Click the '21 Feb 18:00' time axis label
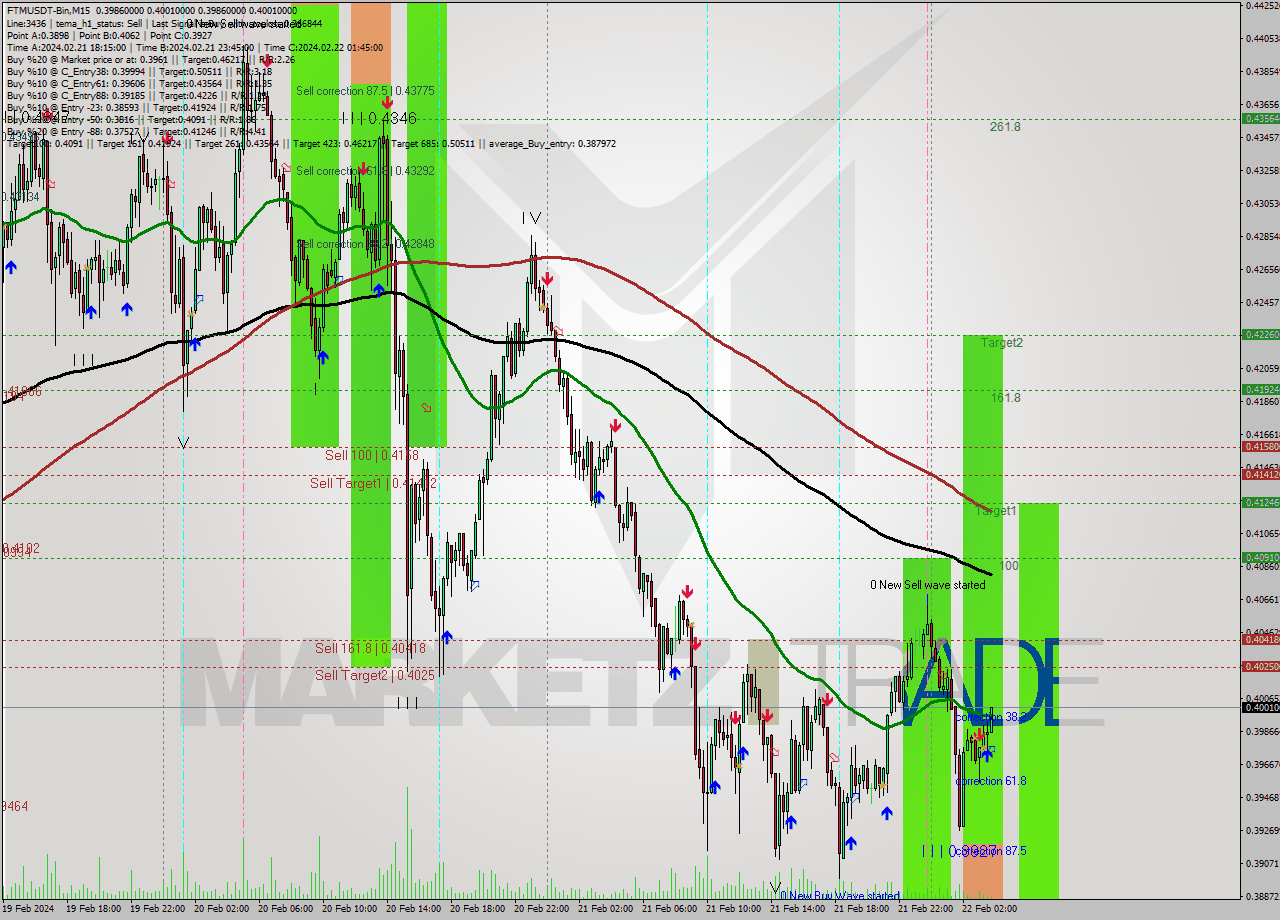This screenshot has width=1280, height=920. tap(861, 909)
